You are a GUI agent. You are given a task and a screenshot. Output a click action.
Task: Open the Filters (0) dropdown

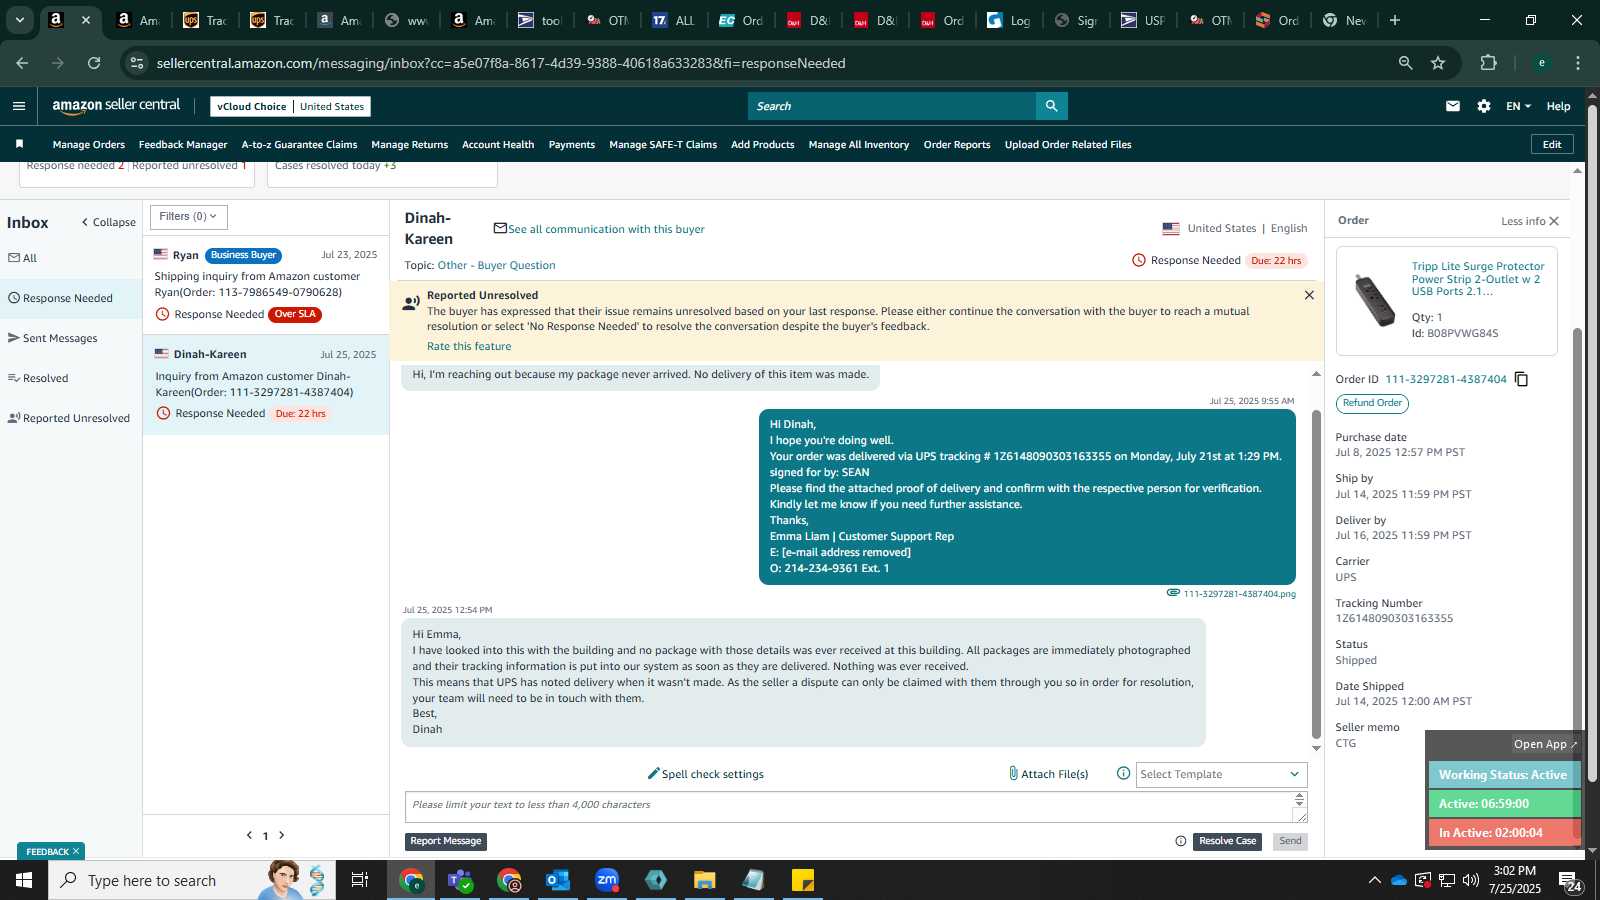tap(189, 217)
